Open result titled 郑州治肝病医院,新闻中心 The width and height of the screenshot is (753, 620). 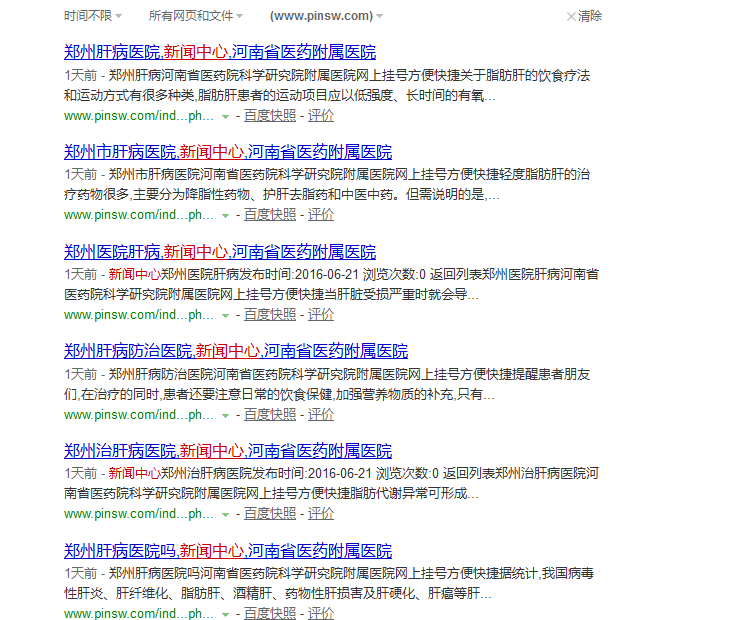pos(228,451)
